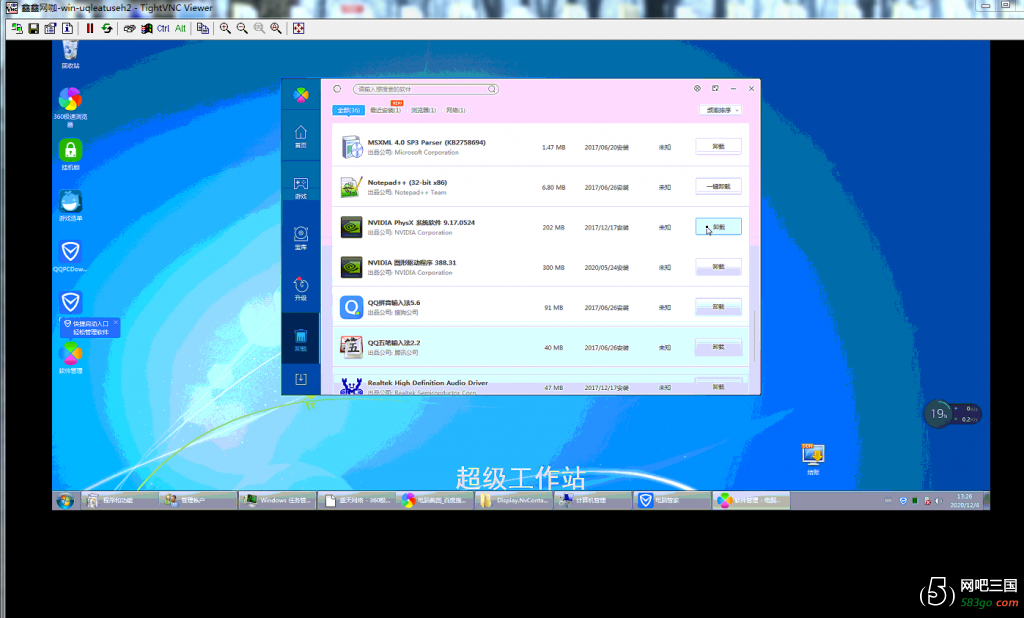
Task: Click the software list vertical scrollbar
Action: 754,336
